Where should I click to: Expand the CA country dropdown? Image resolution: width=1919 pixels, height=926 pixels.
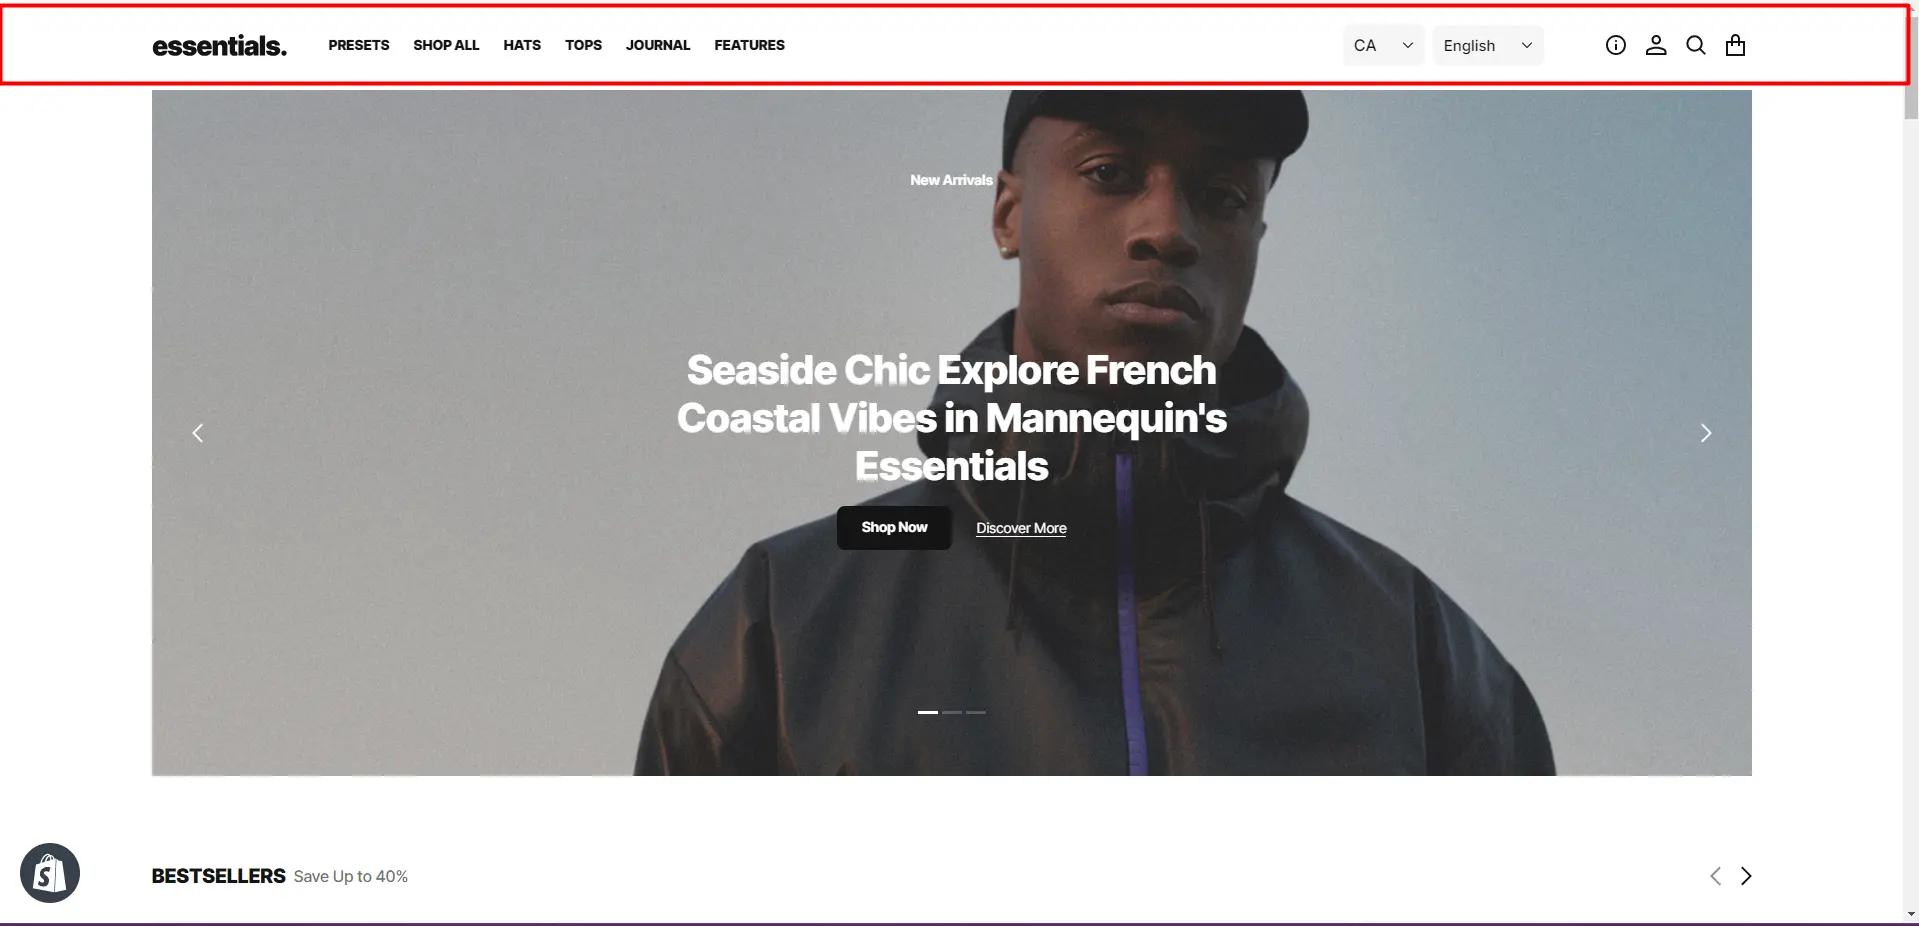coord(1384,45)
